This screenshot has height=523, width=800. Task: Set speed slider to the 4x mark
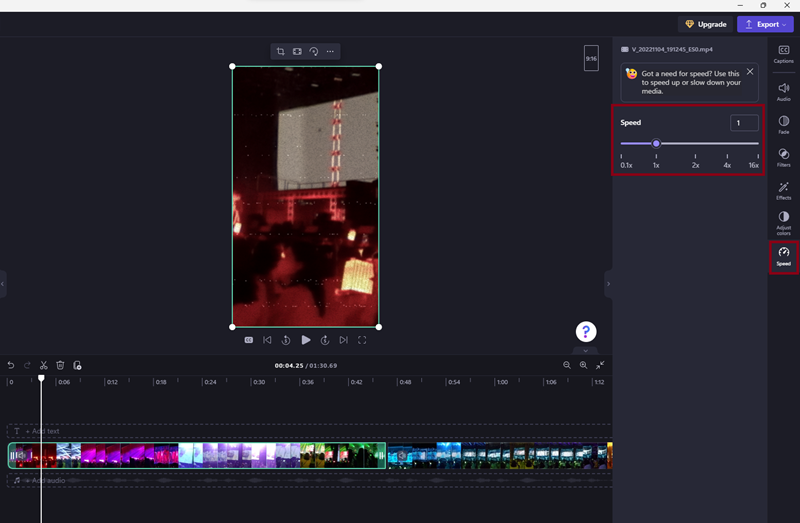[727, 143]
